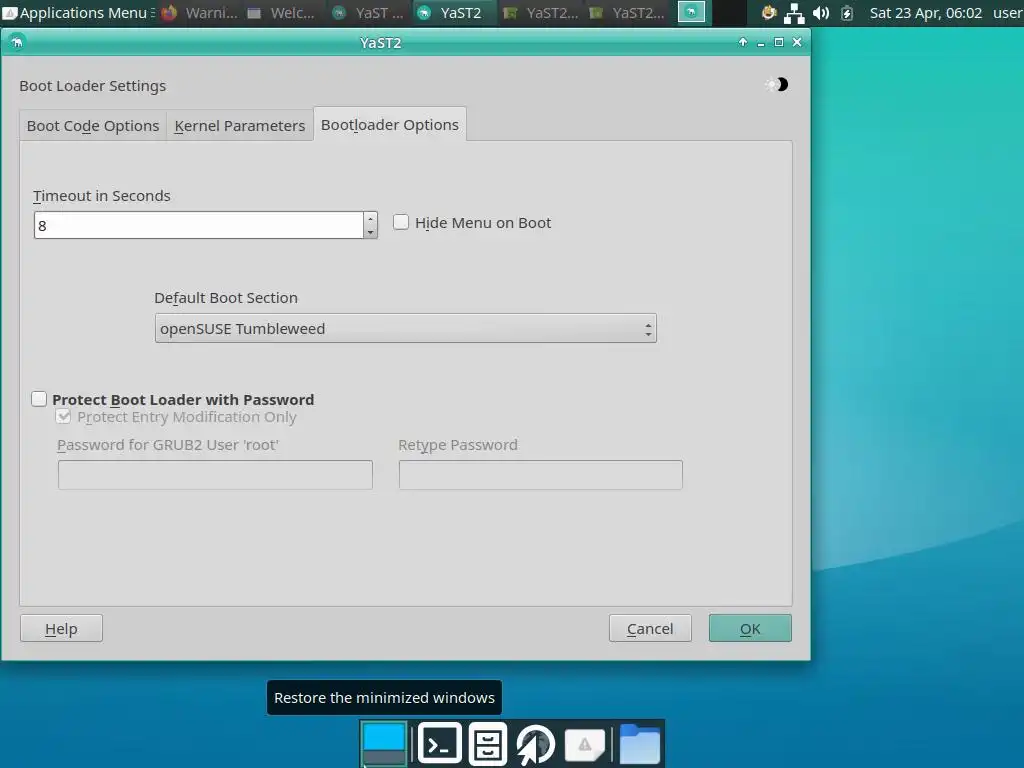Select the Bootloader Options tab

tap(390, 124)
